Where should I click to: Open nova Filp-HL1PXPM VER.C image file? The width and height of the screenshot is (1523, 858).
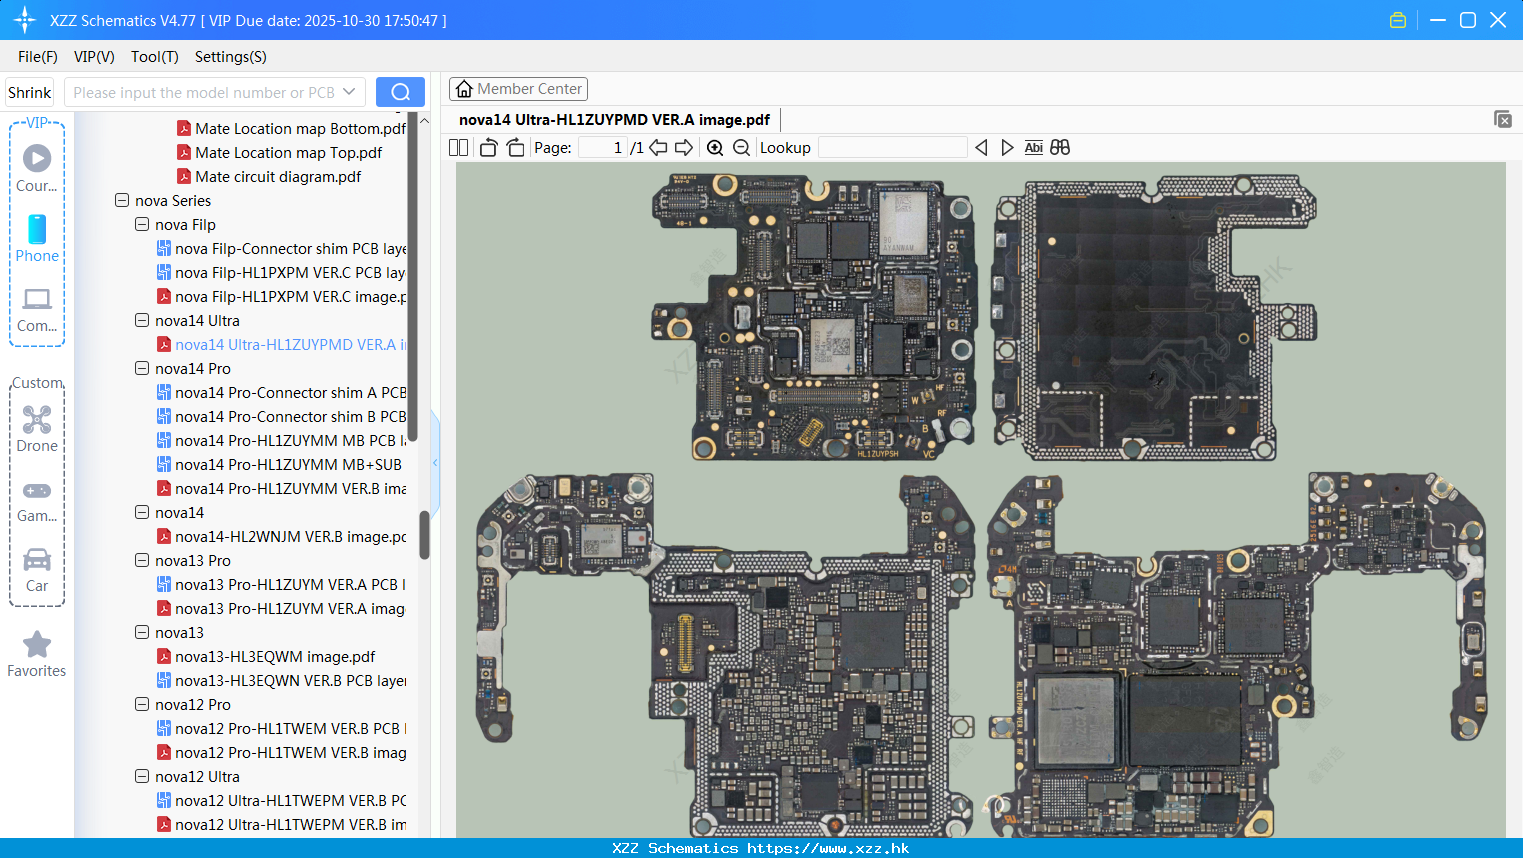pos(281,296)
